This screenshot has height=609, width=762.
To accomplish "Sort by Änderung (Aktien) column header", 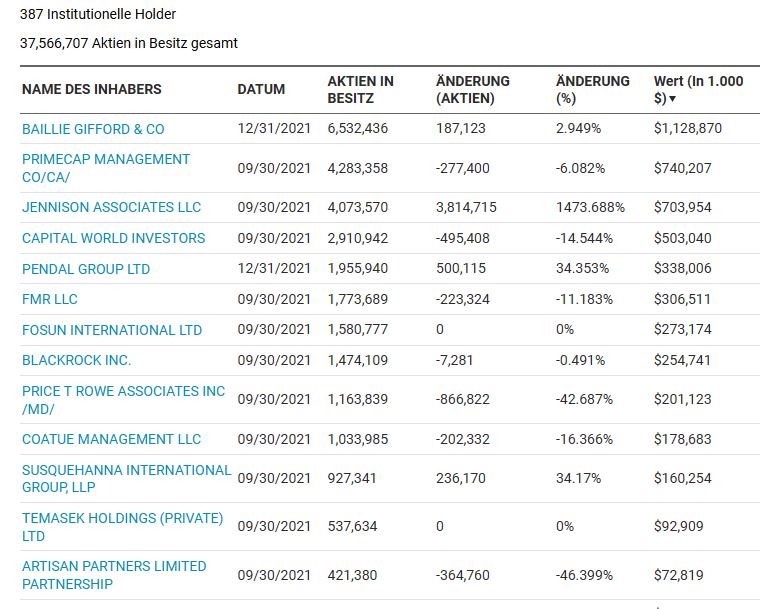I will coord(473,89).
